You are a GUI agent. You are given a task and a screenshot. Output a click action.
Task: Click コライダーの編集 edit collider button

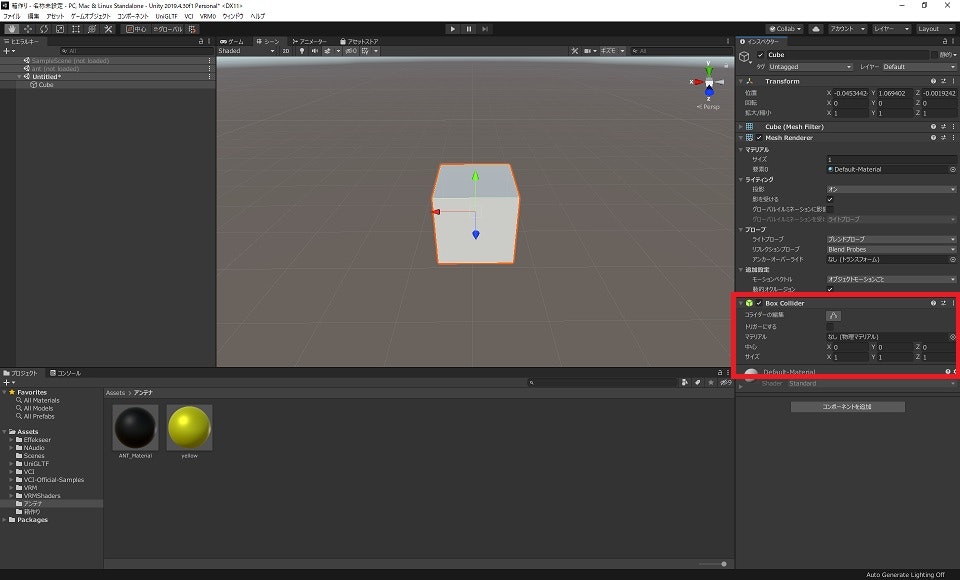(833, 315)
